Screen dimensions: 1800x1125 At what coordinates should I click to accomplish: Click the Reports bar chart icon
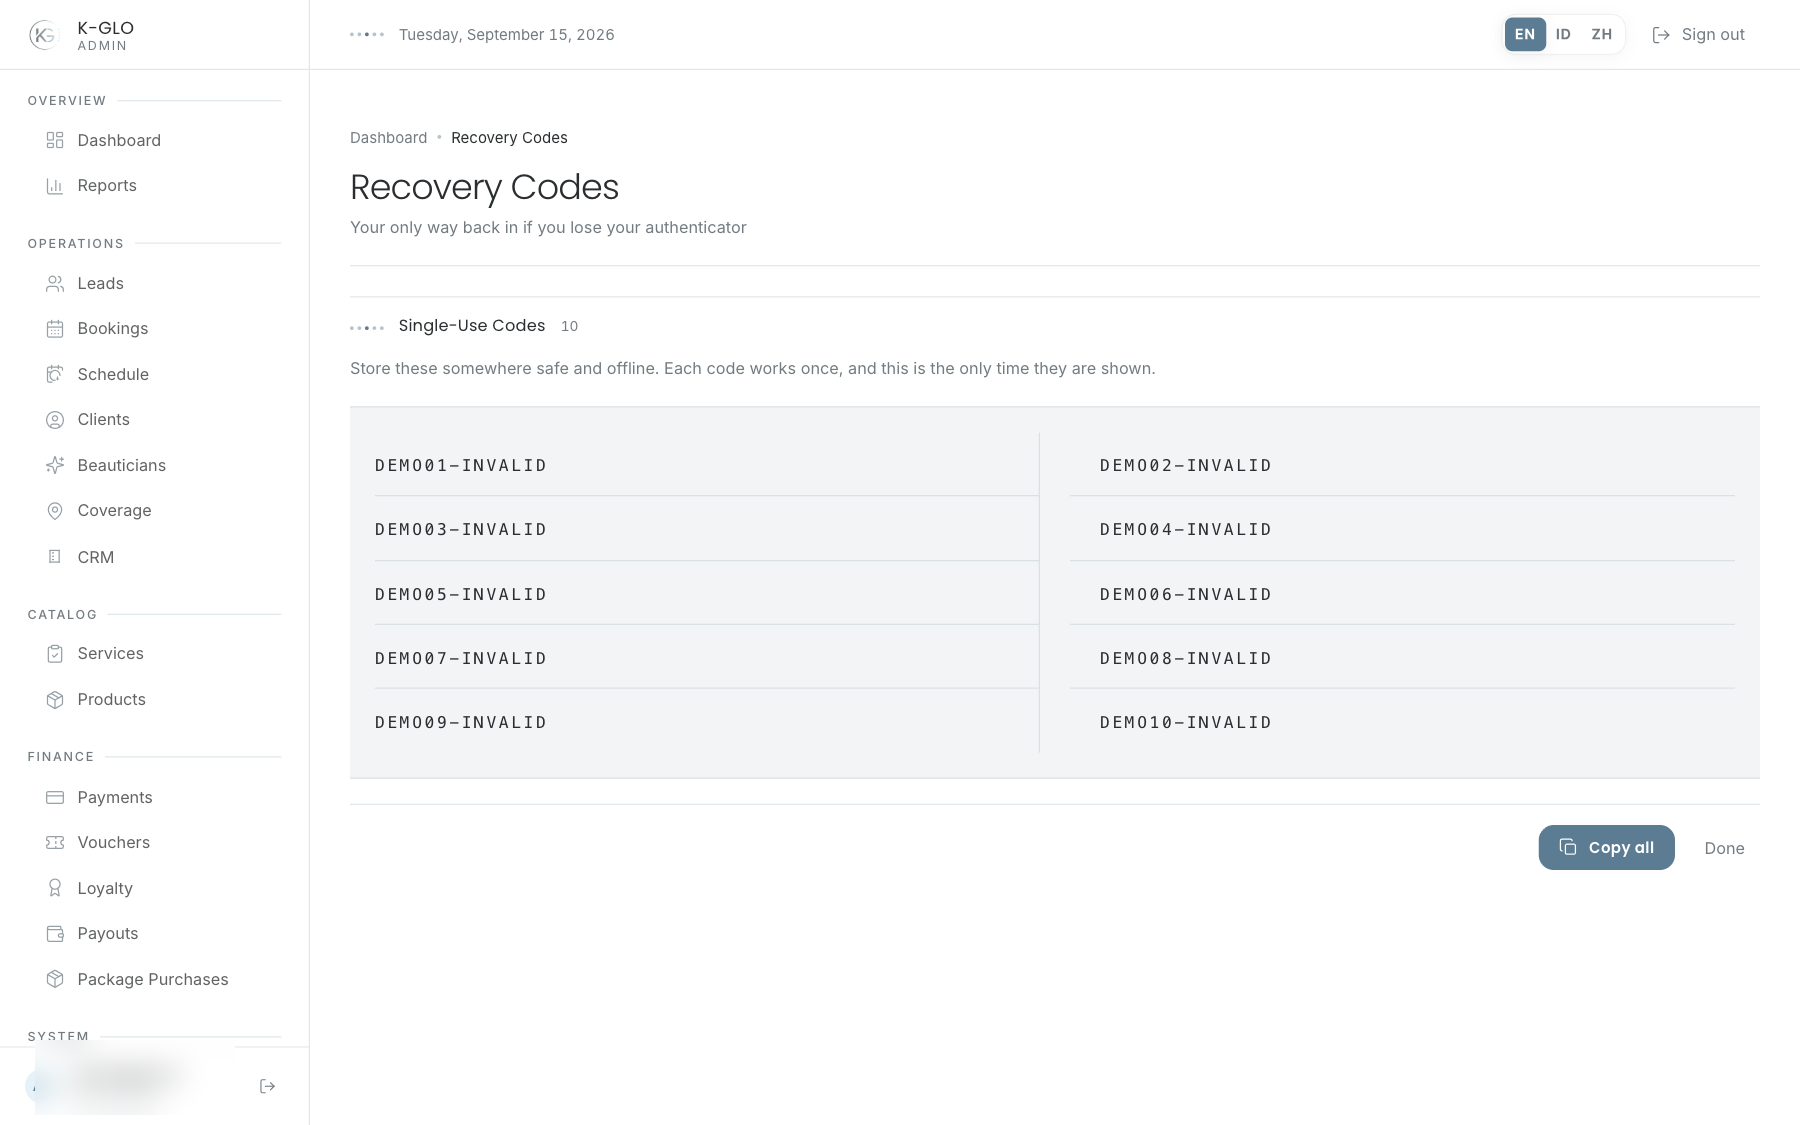[55, 186]
